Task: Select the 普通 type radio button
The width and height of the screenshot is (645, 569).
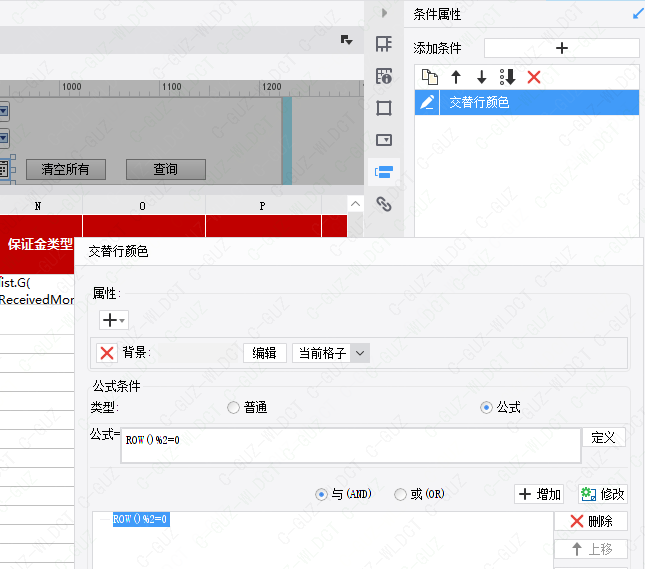Action: pyautogui.click(x=234, y=407)
